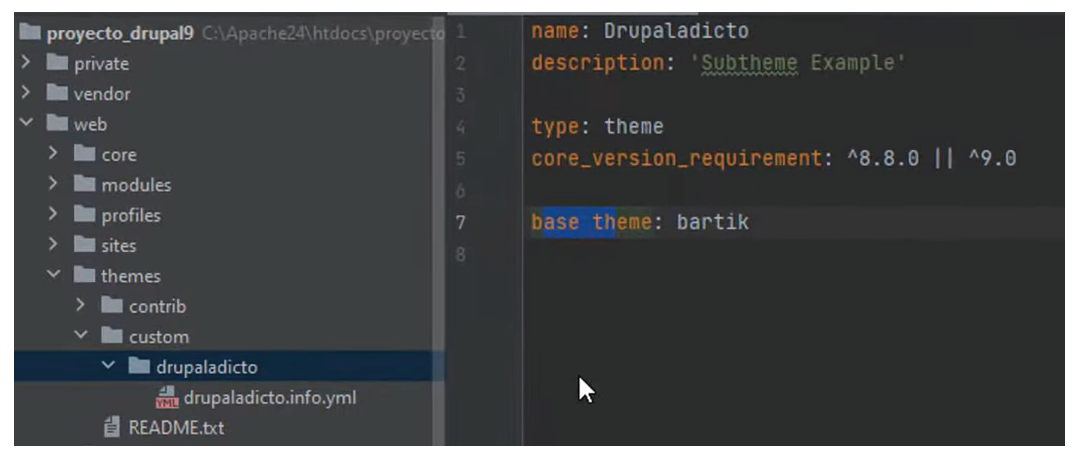This screenshot has height=456, width=1081.
Task: Expand the modules folder chevron
Action: pyautogui.click(x=53, y=184)
